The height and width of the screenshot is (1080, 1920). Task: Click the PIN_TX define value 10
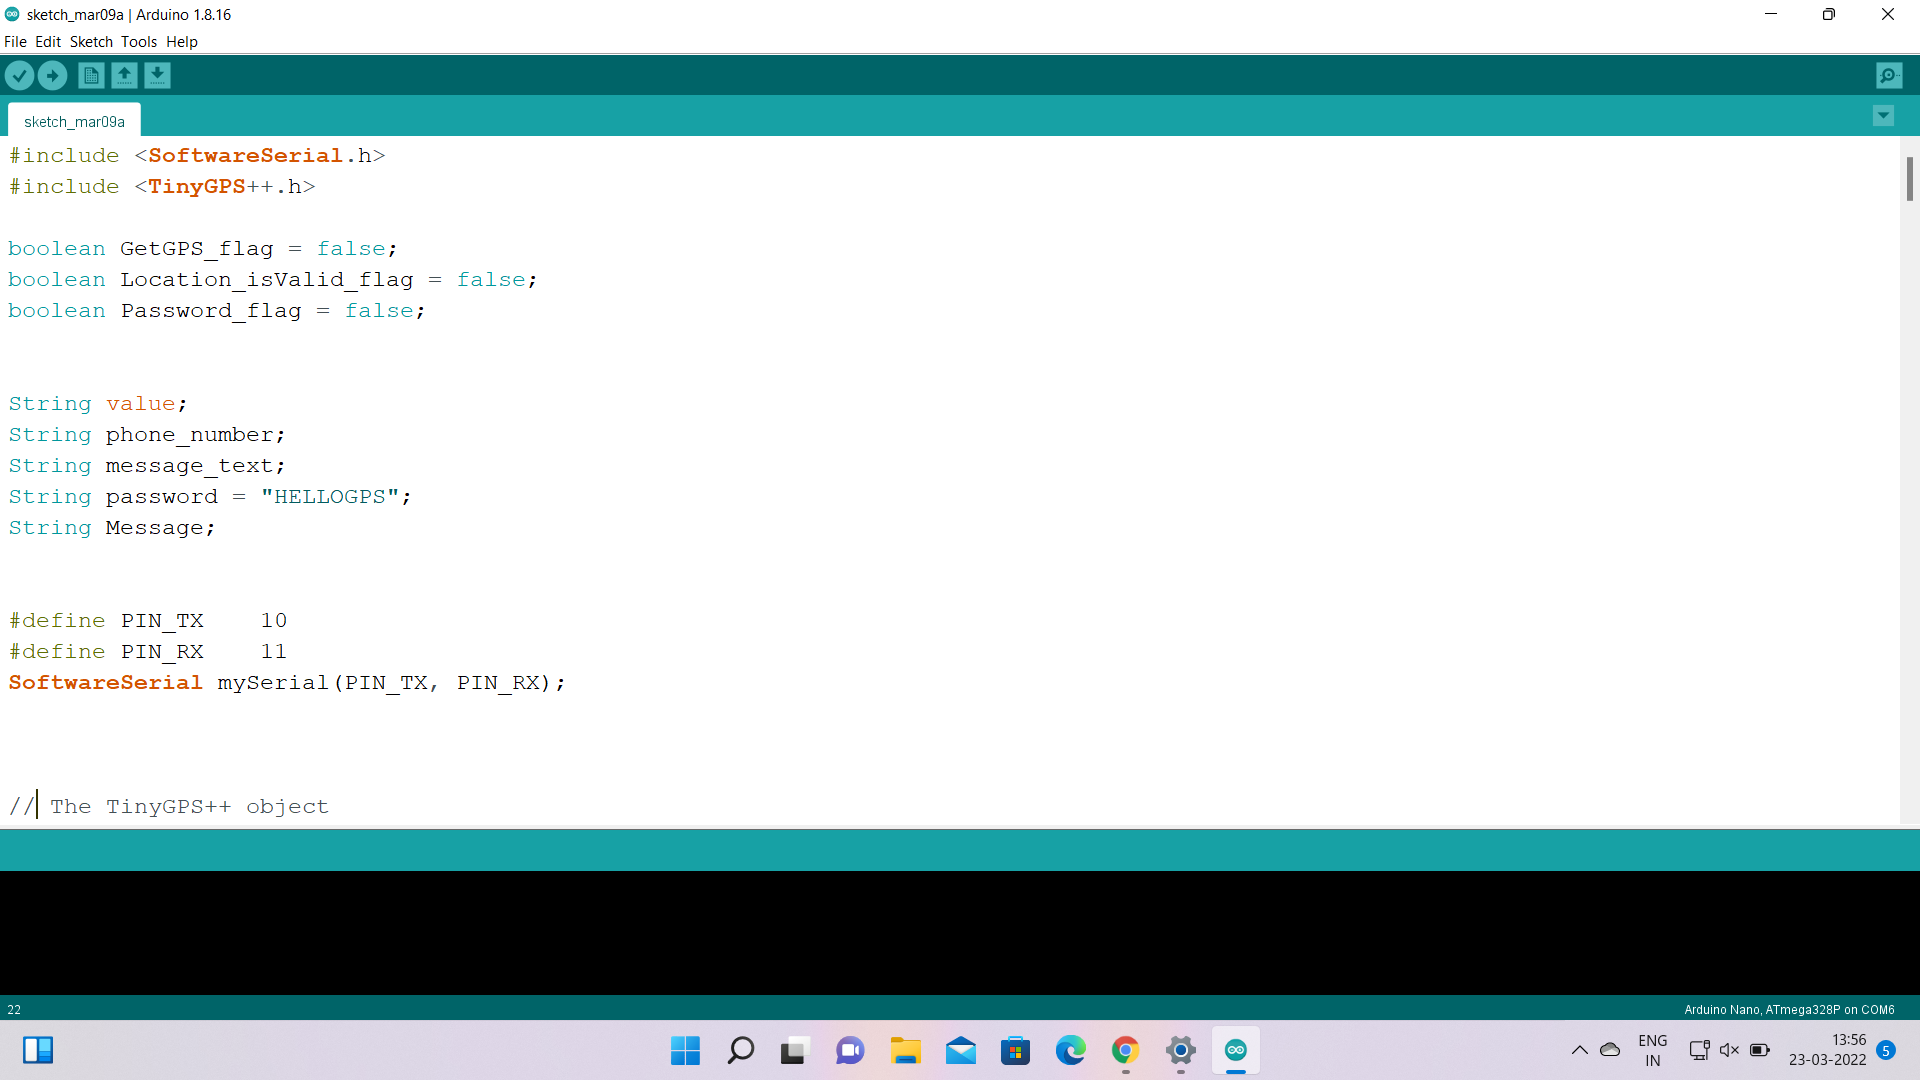pyautogui.click(x=274, y=621)
